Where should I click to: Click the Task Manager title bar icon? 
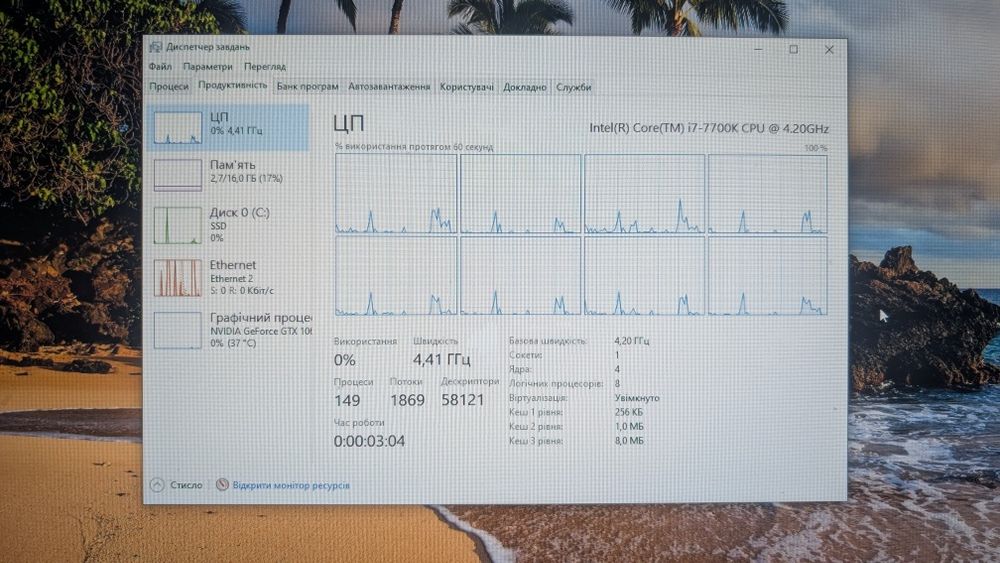point(155,47)
